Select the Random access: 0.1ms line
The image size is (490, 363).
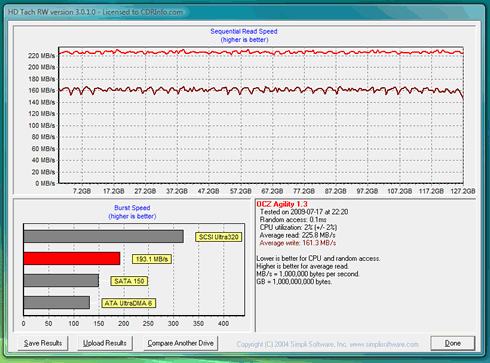(x=293, y=220)
